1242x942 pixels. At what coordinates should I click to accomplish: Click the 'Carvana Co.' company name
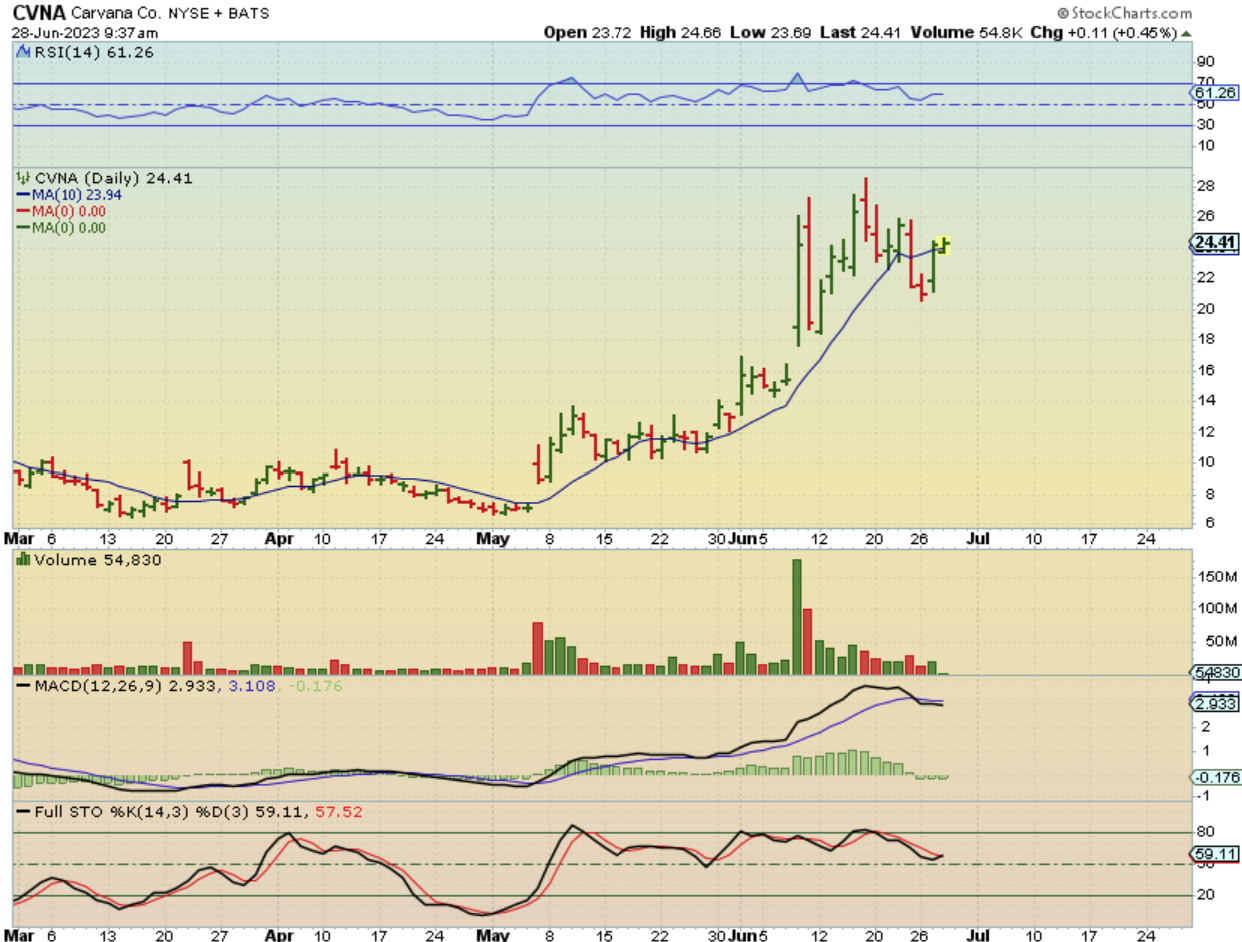(118, 14)
